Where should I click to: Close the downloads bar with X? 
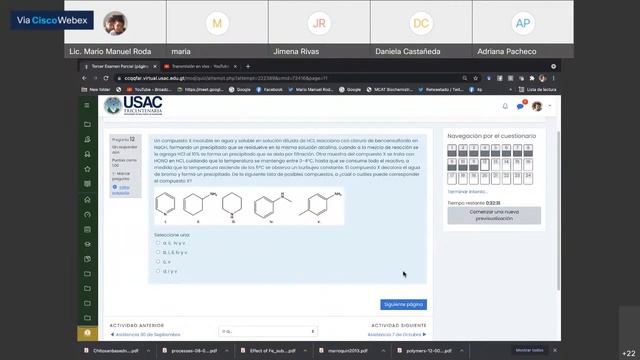[555, 350]
